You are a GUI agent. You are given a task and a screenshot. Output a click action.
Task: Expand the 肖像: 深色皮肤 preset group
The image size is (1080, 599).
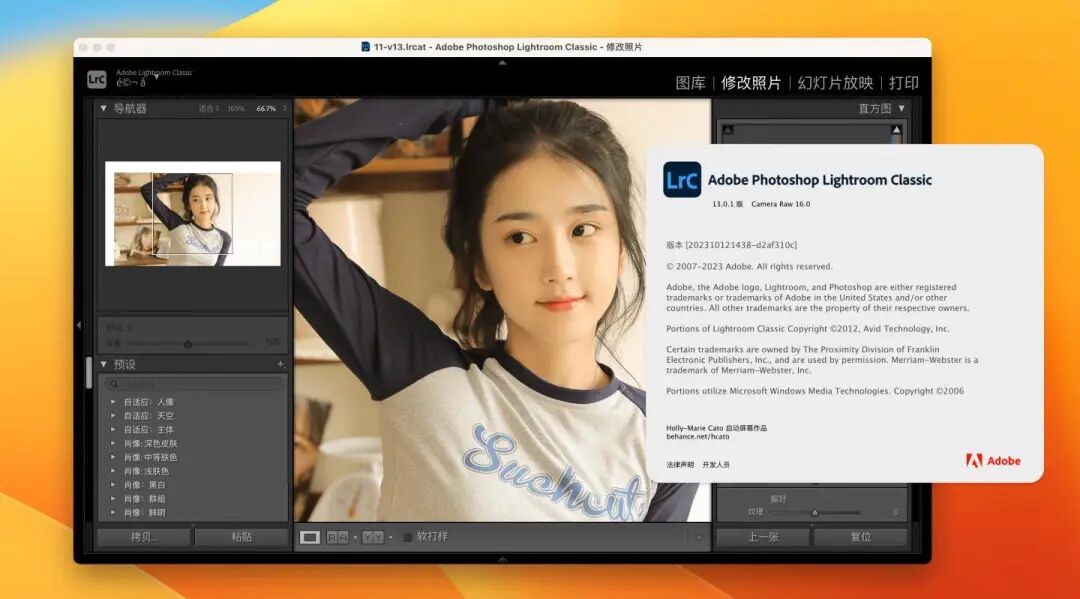(113, 443)
